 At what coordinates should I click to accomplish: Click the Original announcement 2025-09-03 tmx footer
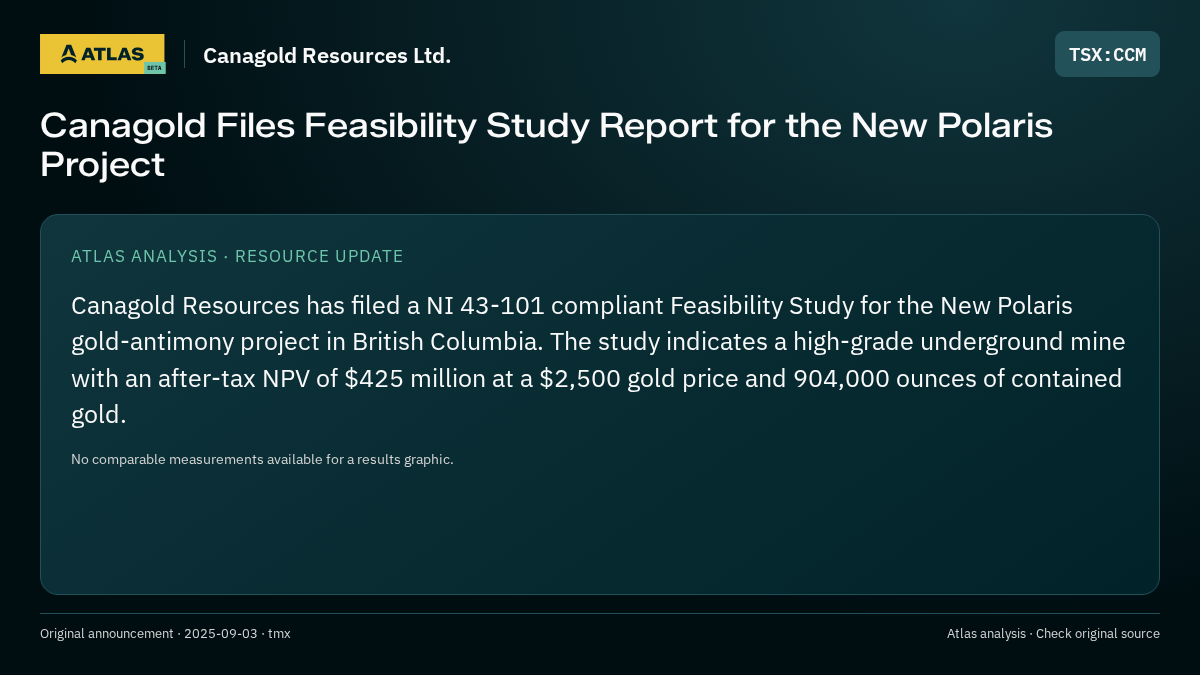165,633
